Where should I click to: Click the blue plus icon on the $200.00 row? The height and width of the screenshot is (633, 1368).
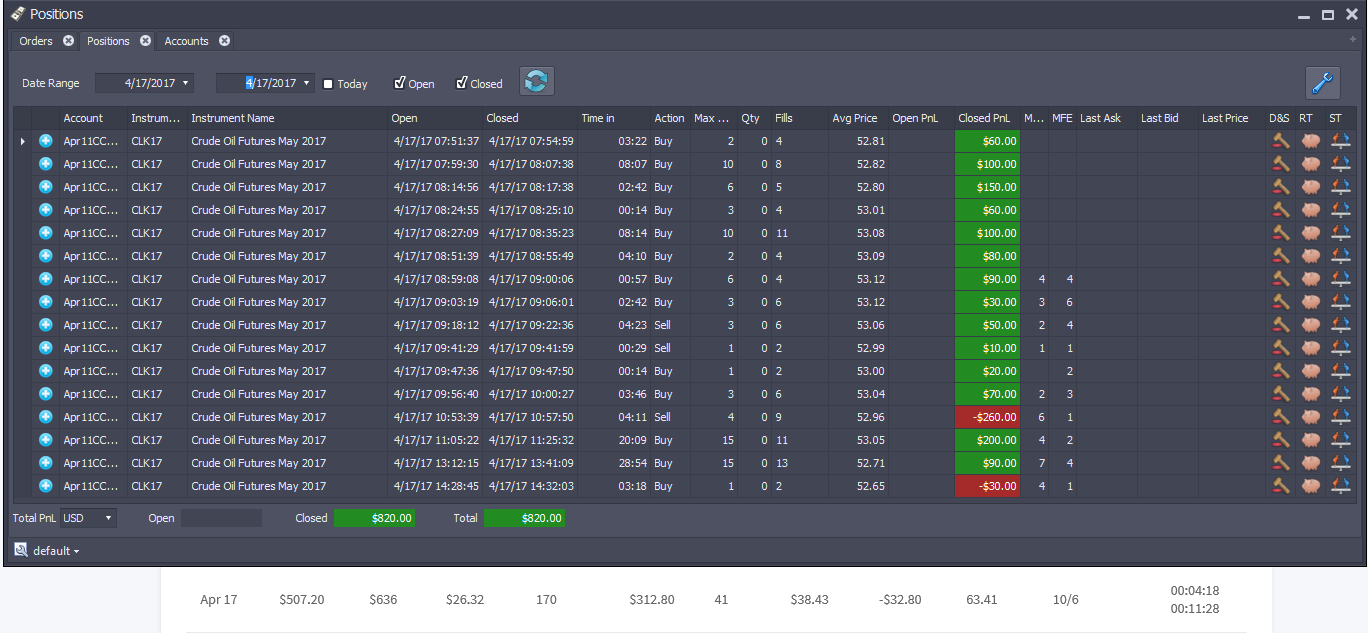(x=46, y=440)
